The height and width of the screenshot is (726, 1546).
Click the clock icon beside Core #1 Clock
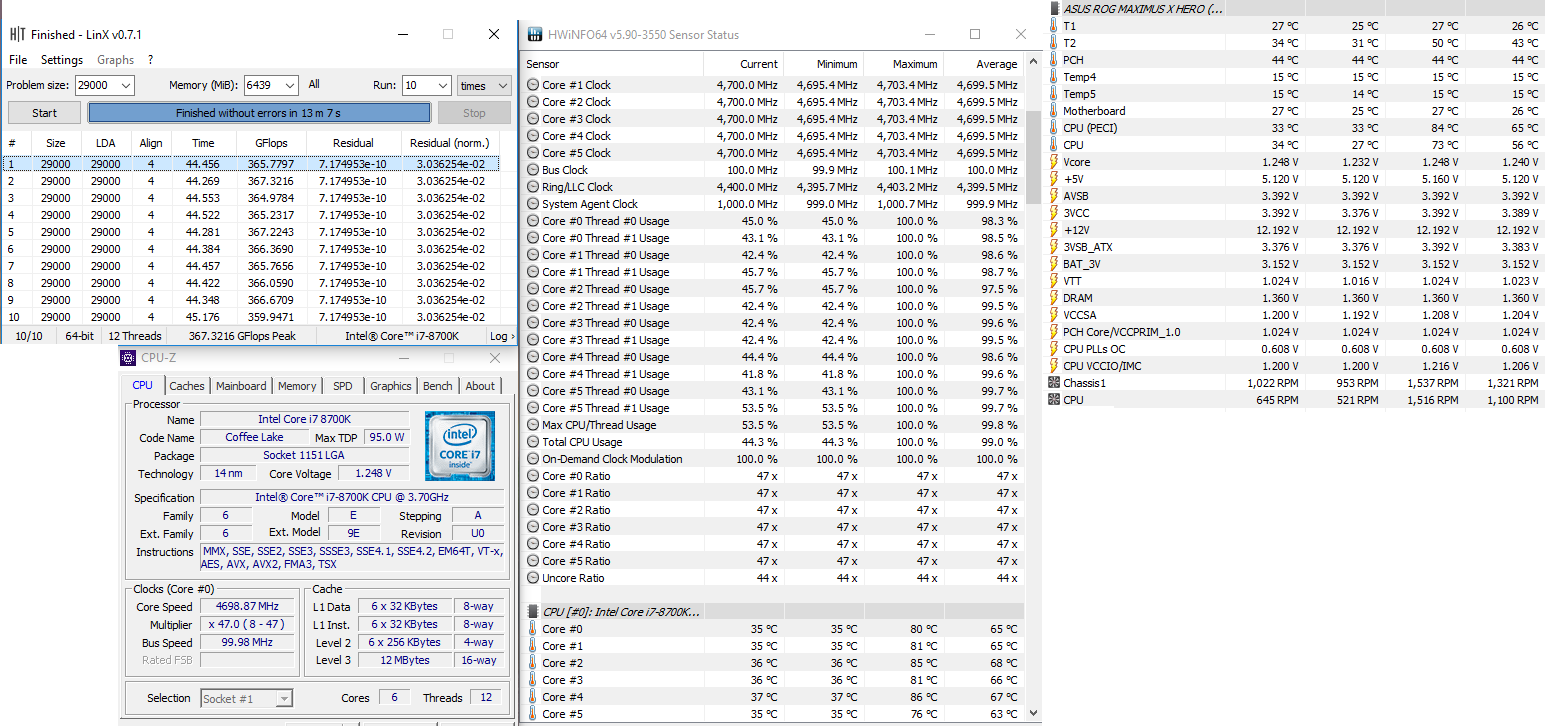pyautogui.click(x=533, y=85)
